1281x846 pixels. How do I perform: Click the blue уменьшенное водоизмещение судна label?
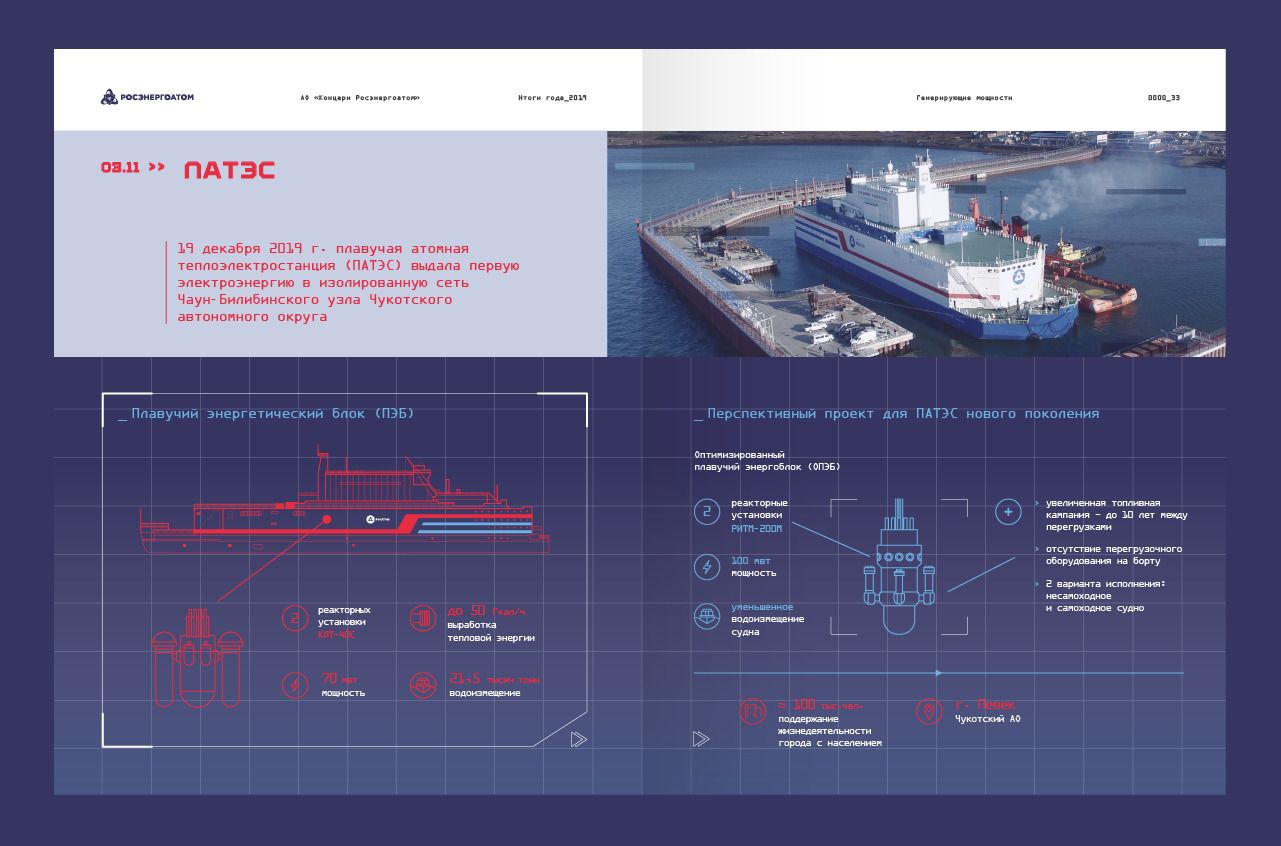768,619
